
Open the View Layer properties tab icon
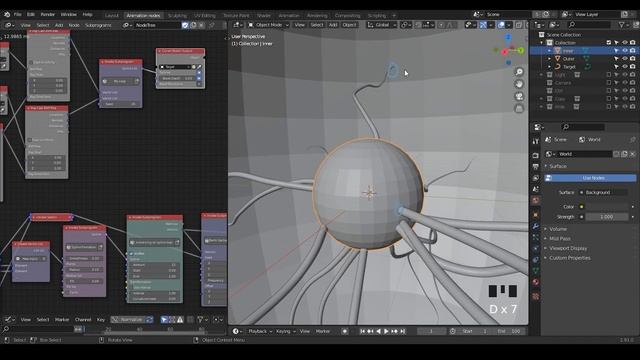[x=536, y=178]
